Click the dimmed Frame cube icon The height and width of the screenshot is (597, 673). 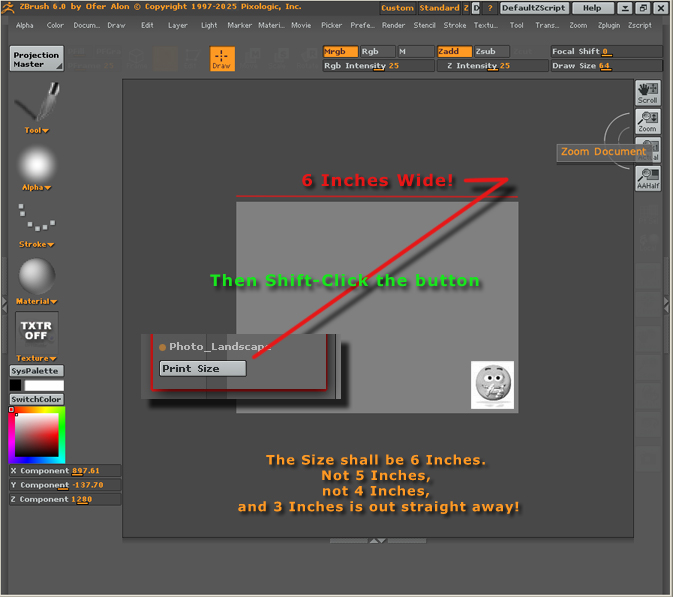point(137,58)
